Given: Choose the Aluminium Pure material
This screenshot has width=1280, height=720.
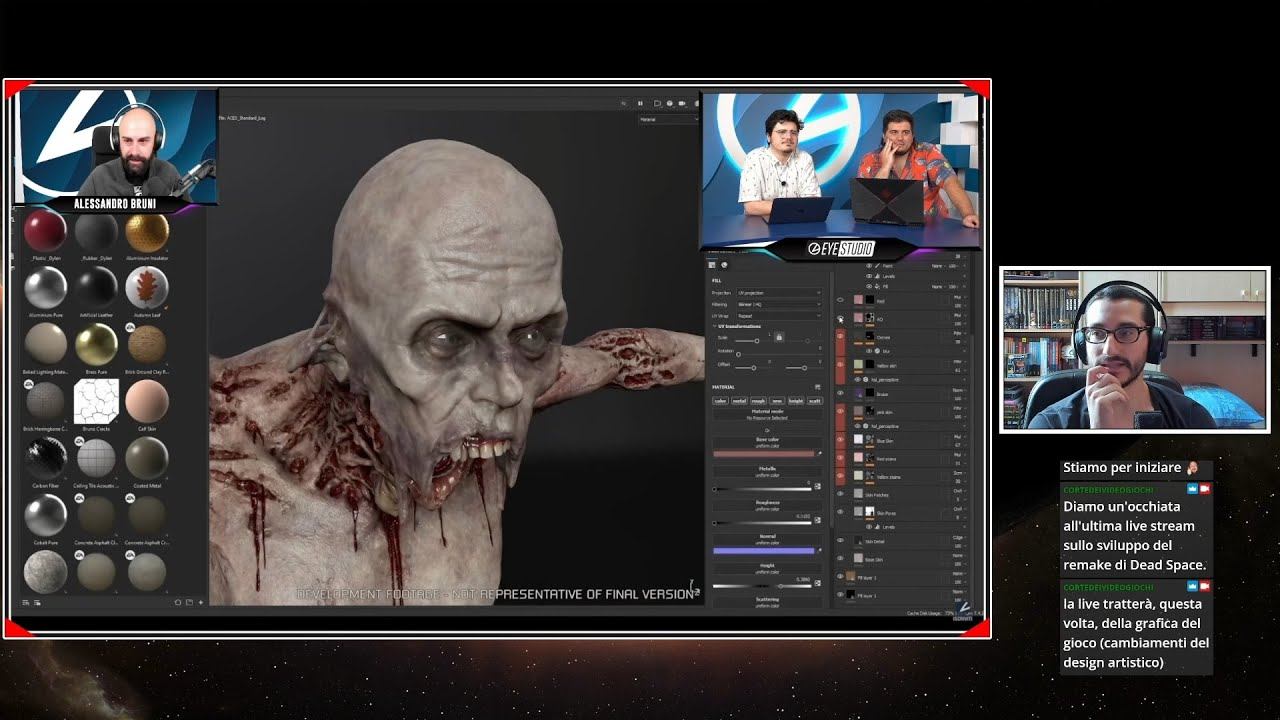Looking at the screenshot, I should [x=45, y=288].
